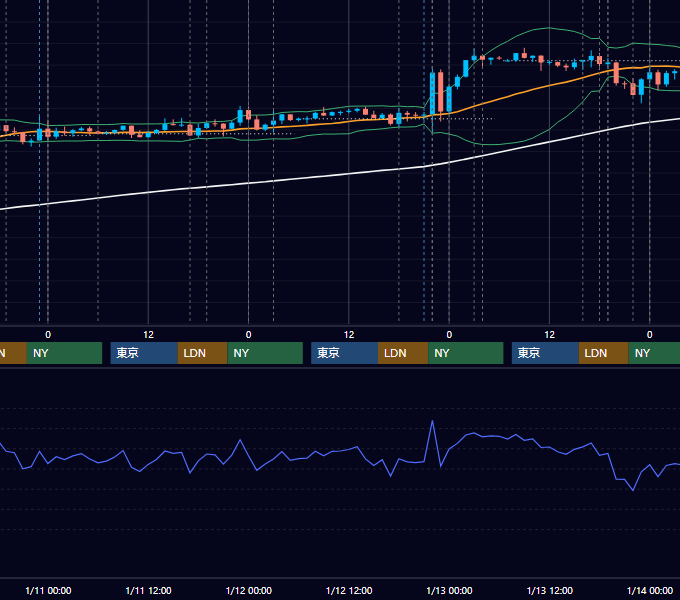The image size is (680, 600).
Task: Click the tall red candlestick before 1/13 00:00
Action: tap(441, 93)
